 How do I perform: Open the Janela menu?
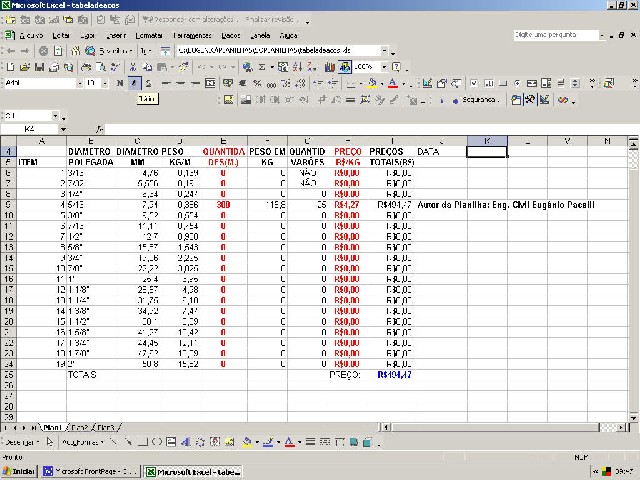(260, 36)
